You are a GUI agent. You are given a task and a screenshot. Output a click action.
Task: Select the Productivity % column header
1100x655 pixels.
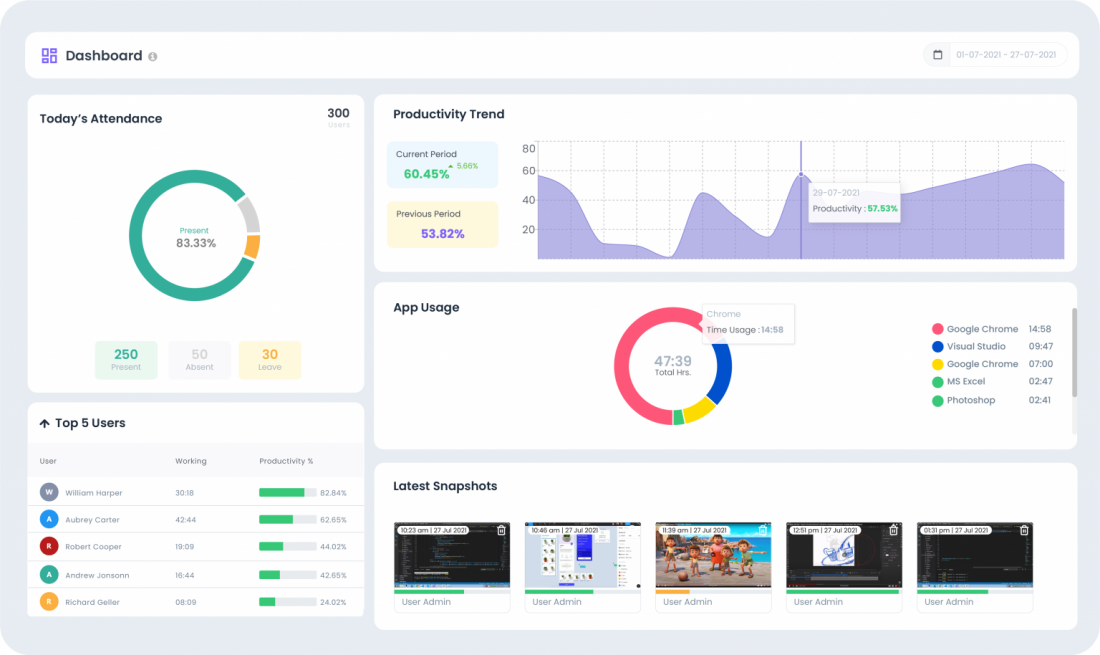[286, 461]
